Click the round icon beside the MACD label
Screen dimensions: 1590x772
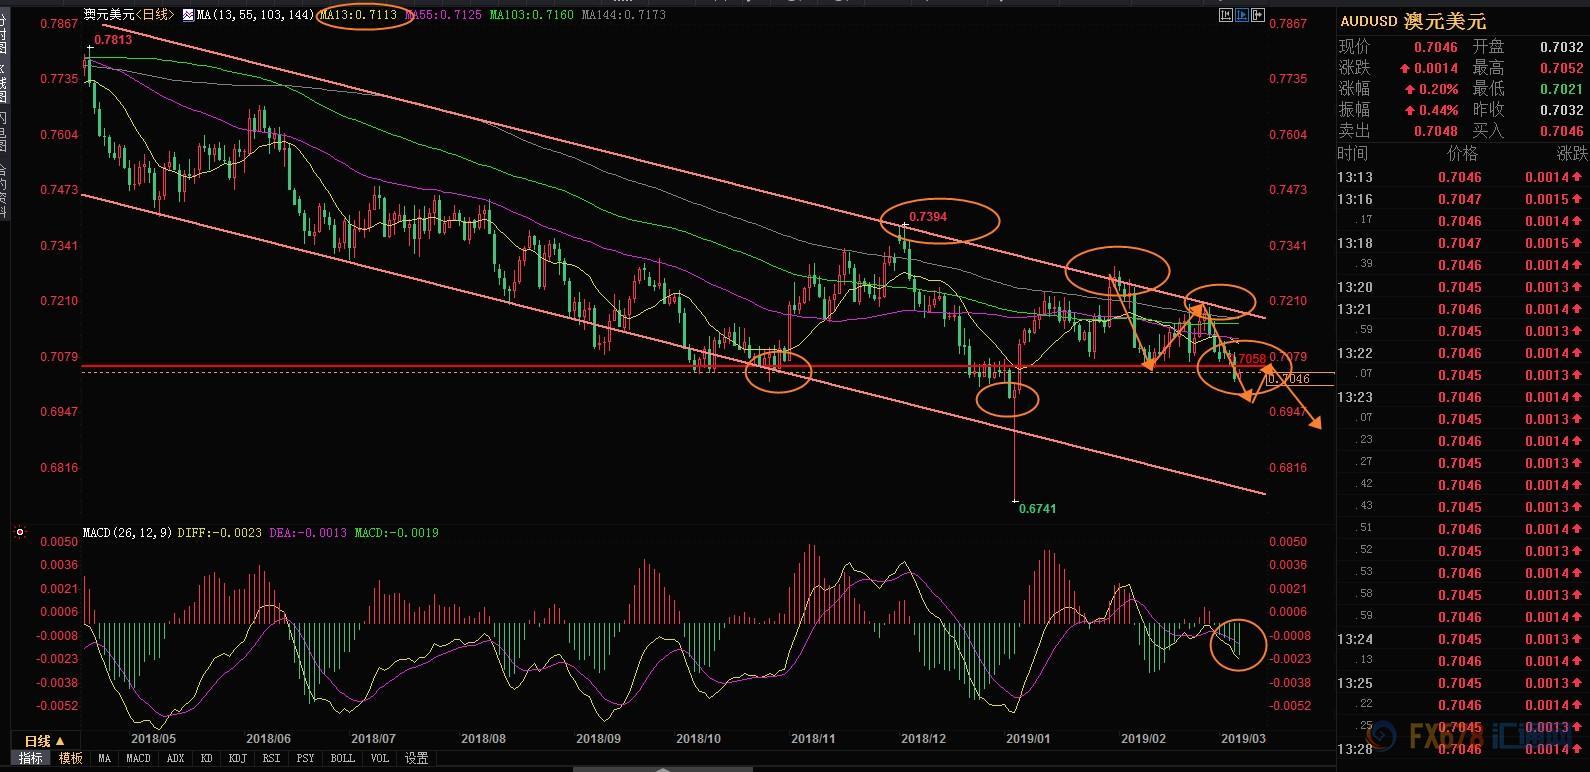click(19, 533)
